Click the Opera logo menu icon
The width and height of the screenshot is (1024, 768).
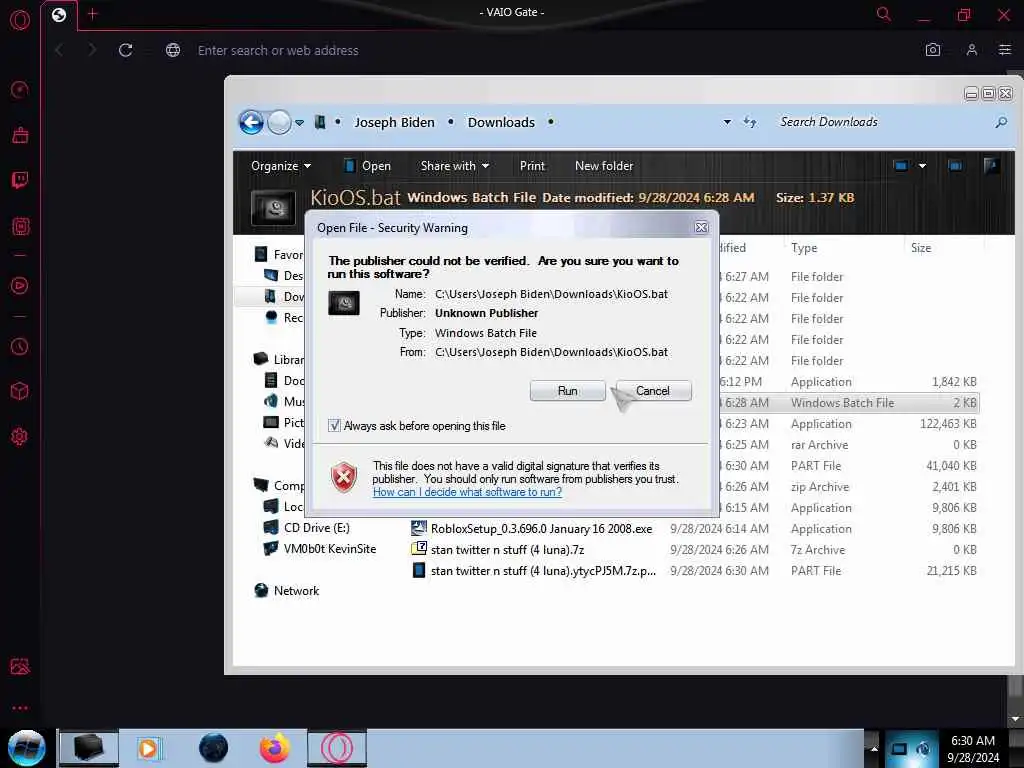[20, 20]
